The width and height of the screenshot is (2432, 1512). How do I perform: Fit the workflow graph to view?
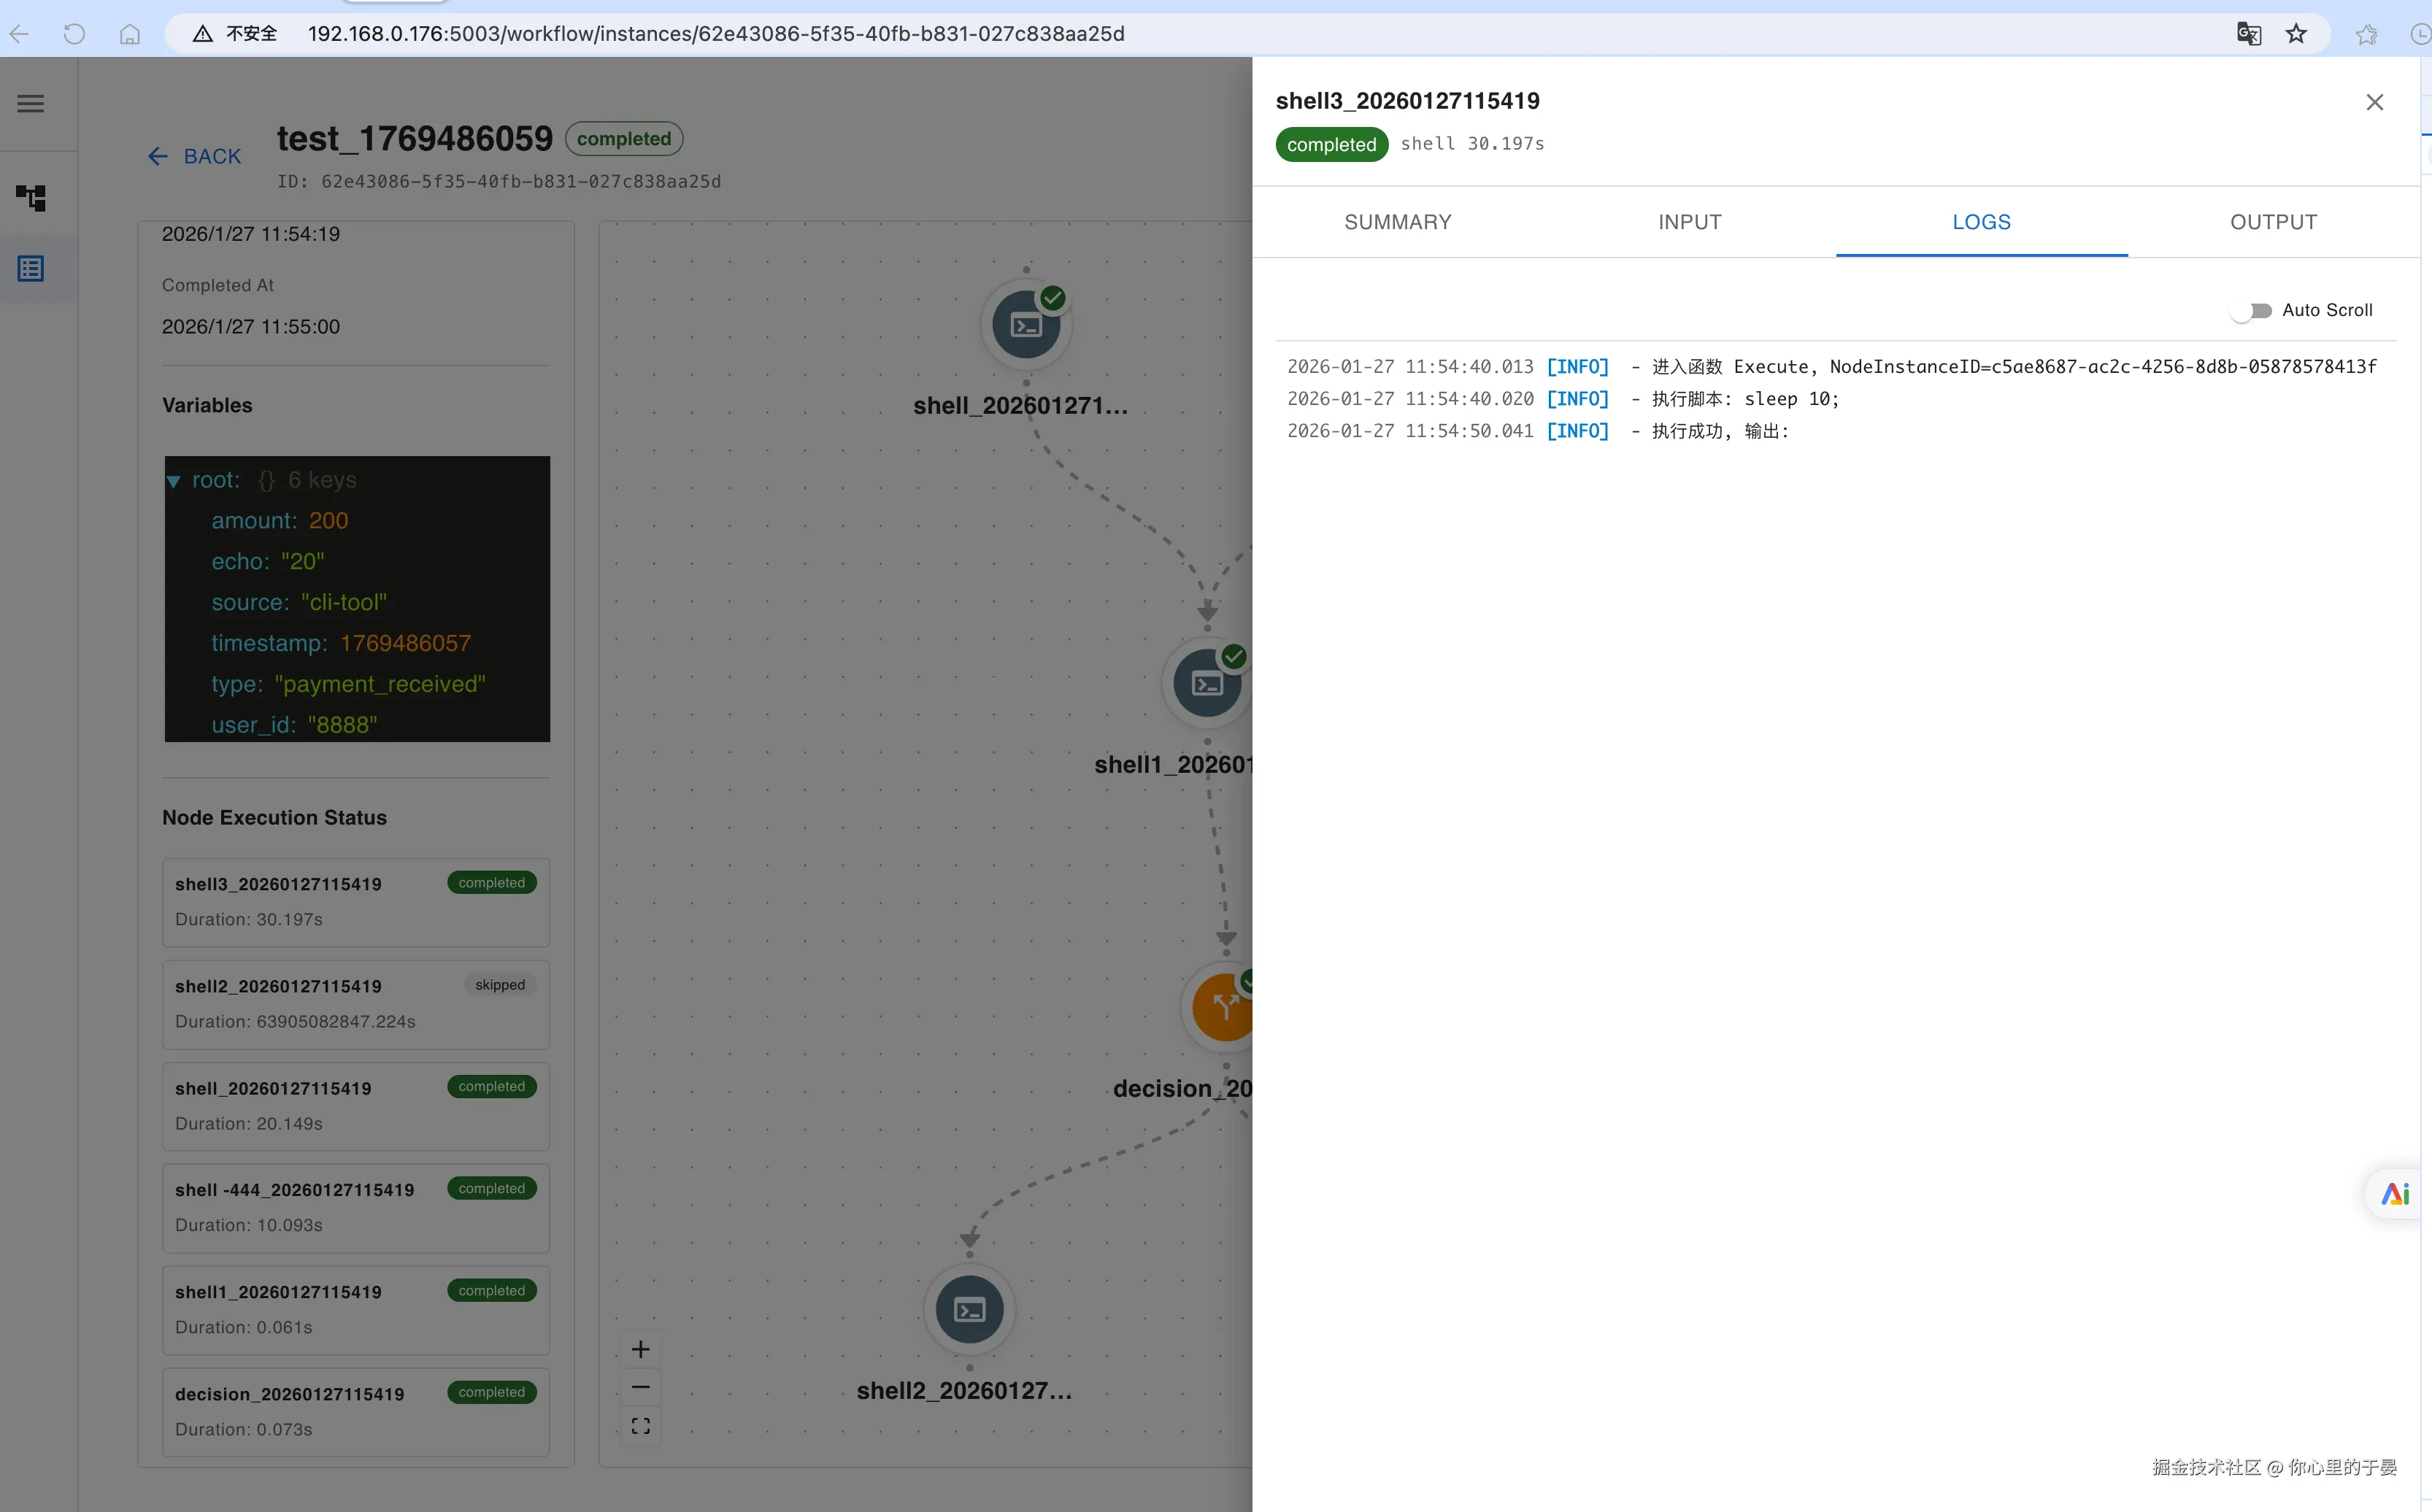[x=641, y=1425]
